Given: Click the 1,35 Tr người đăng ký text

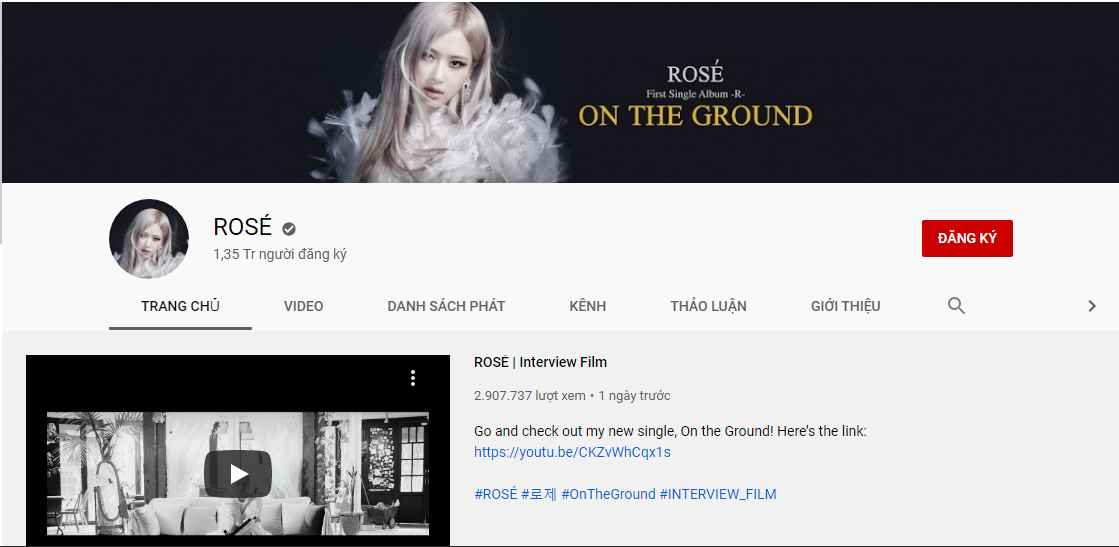Looking at the screenshot, I should click(280, 254).
